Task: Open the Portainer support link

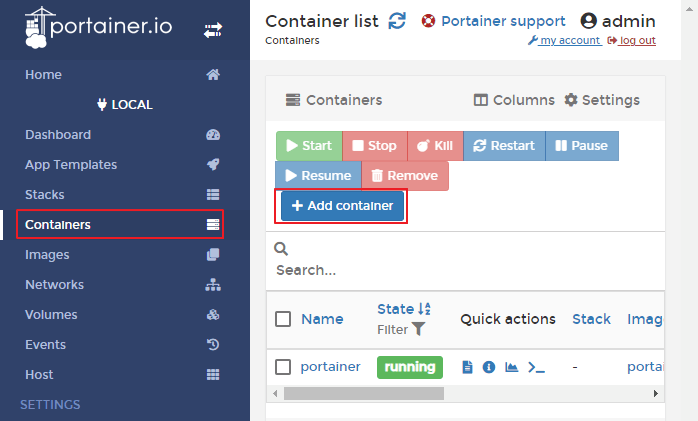Action: click(503, 21)
